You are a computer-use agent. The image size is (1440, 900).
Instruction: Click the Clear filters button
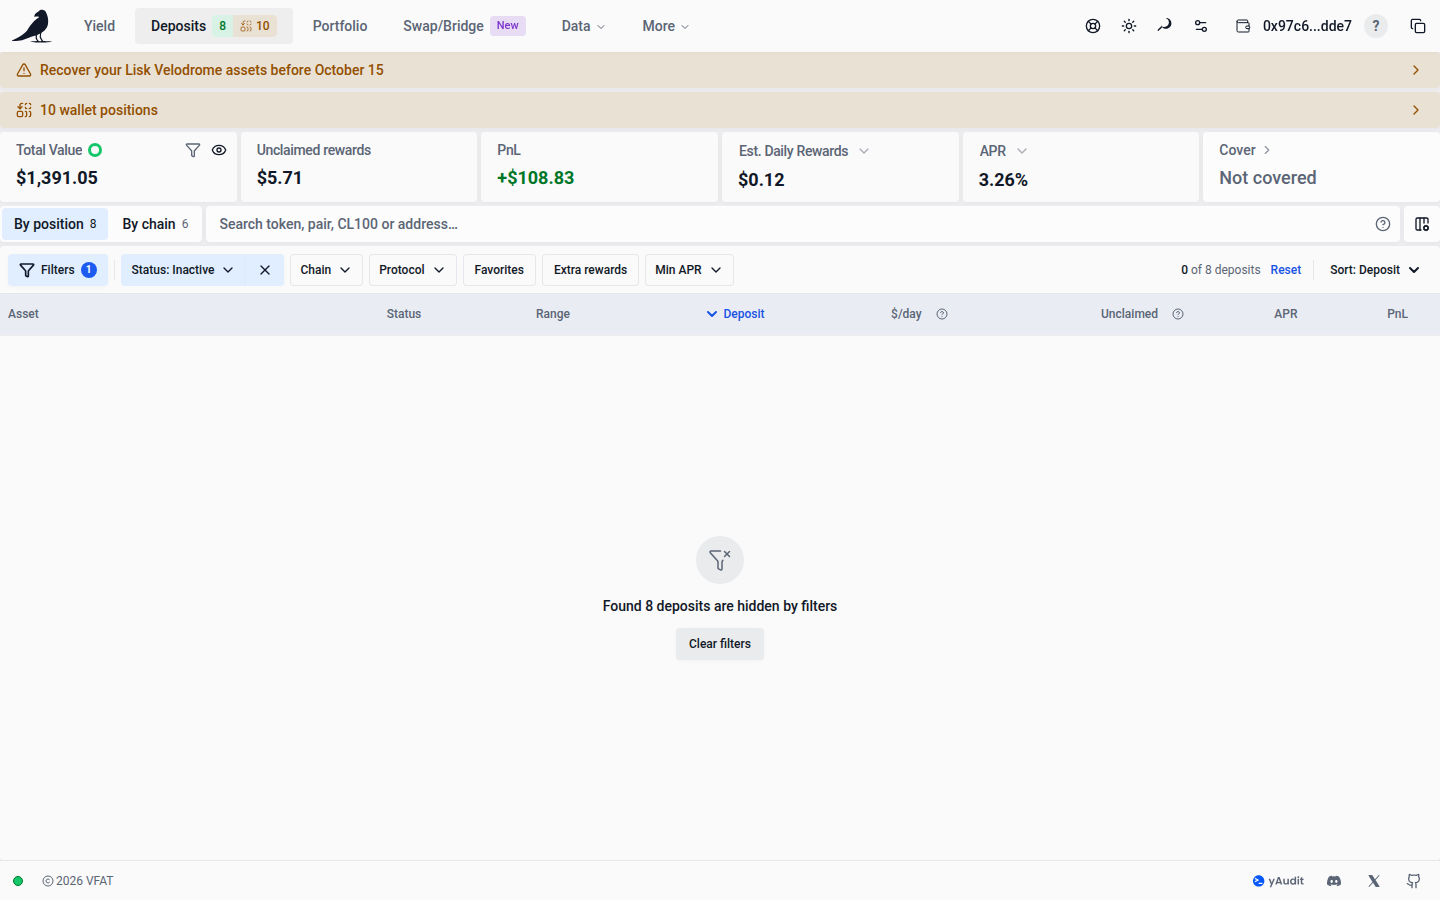click(720, 644)
